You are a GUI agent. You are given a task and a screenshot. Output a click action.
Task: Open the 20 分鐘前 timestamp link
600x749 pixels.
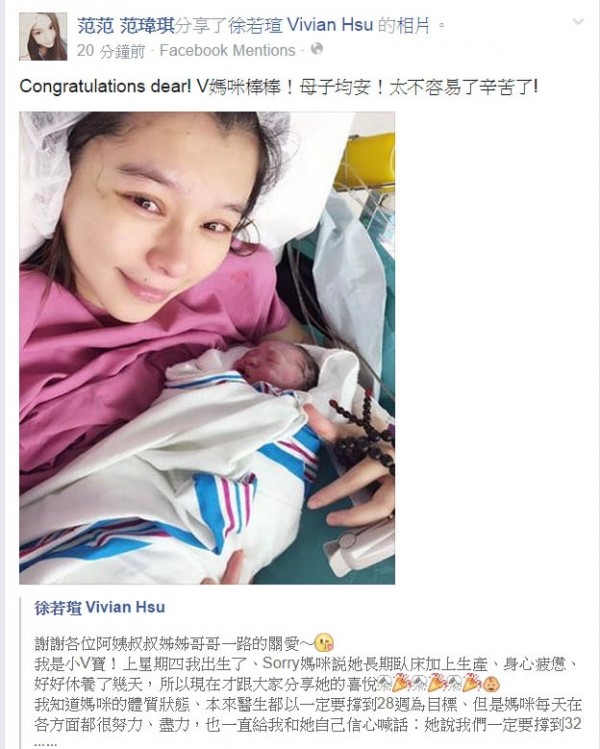pyautogui.click(x=111, y=51)
